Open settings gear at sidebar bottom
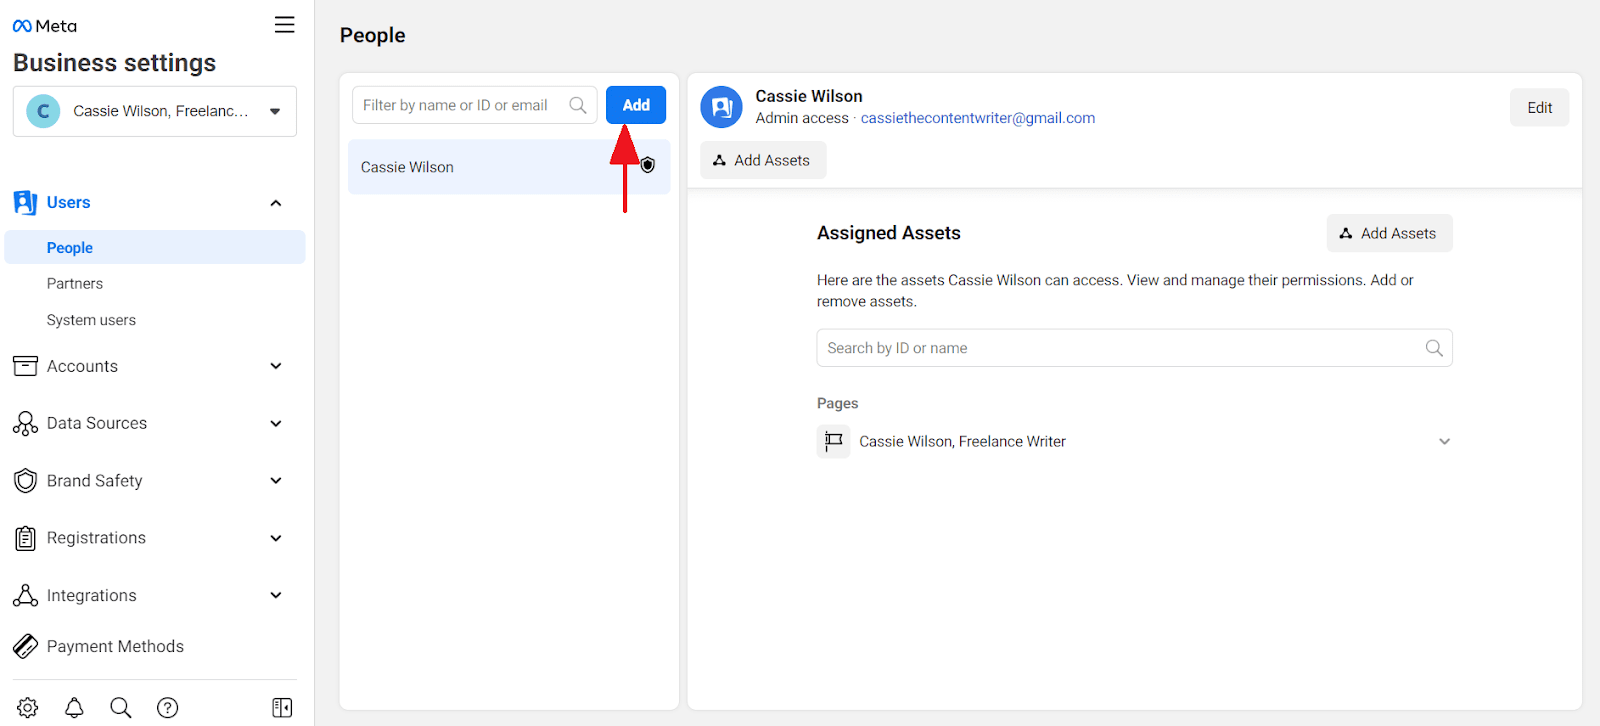Image resolution: width=1600 pixels, height=726 pixels. coord(28,708)
